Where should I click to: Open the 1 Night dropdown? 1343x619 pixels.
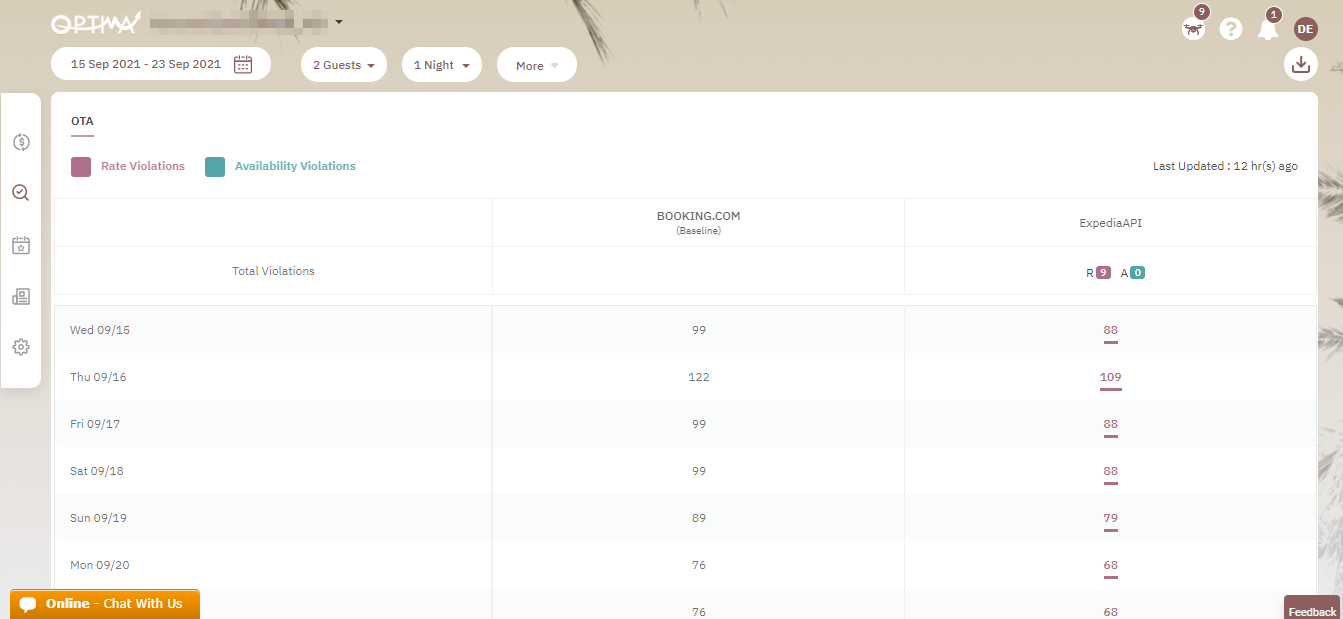click(x=442, y=65)
